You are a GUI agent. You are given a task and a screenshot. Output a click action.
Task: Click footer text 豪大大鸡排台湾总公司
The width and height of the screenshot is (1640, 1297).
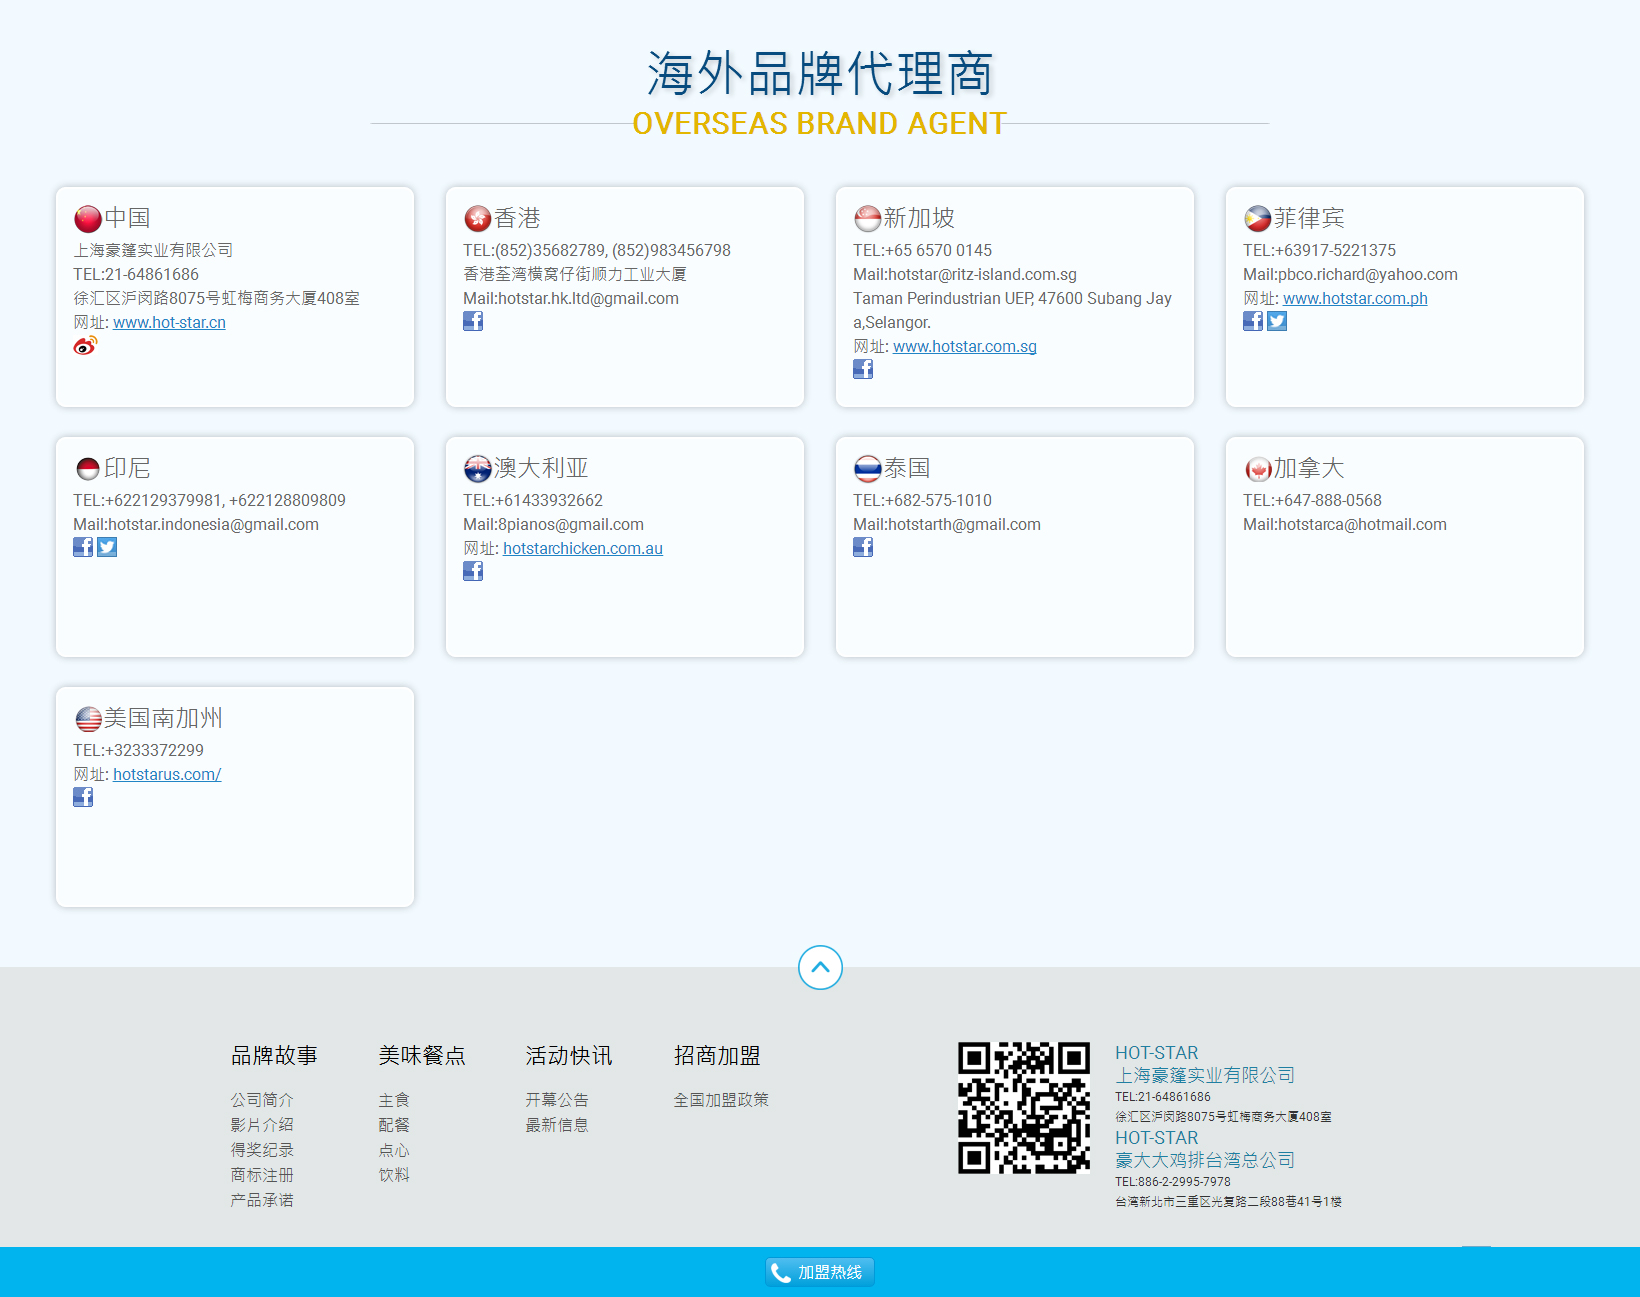click(x=1205, y=1160)
